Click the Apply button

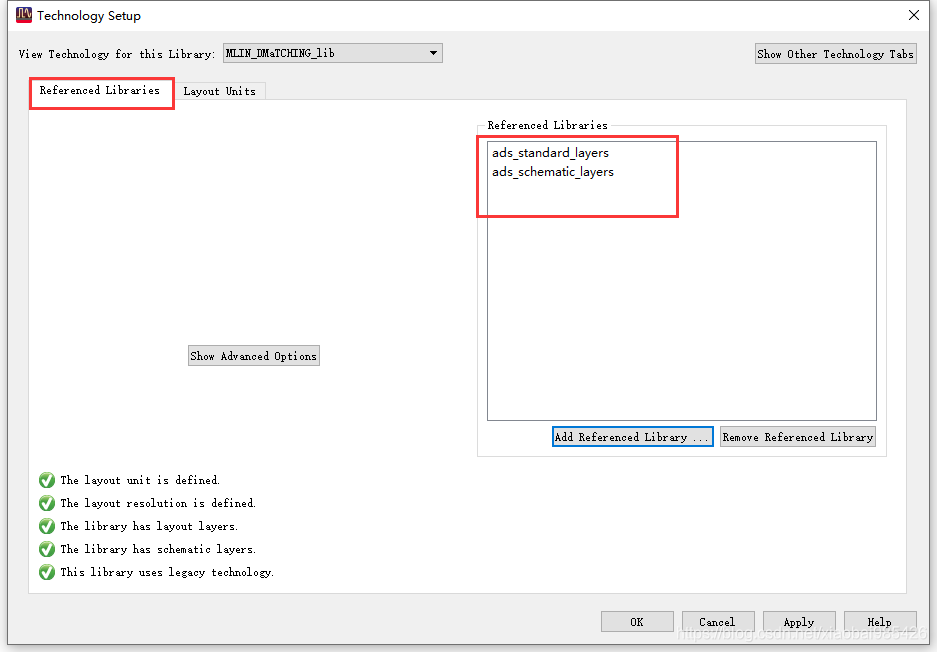pos(799,622)
